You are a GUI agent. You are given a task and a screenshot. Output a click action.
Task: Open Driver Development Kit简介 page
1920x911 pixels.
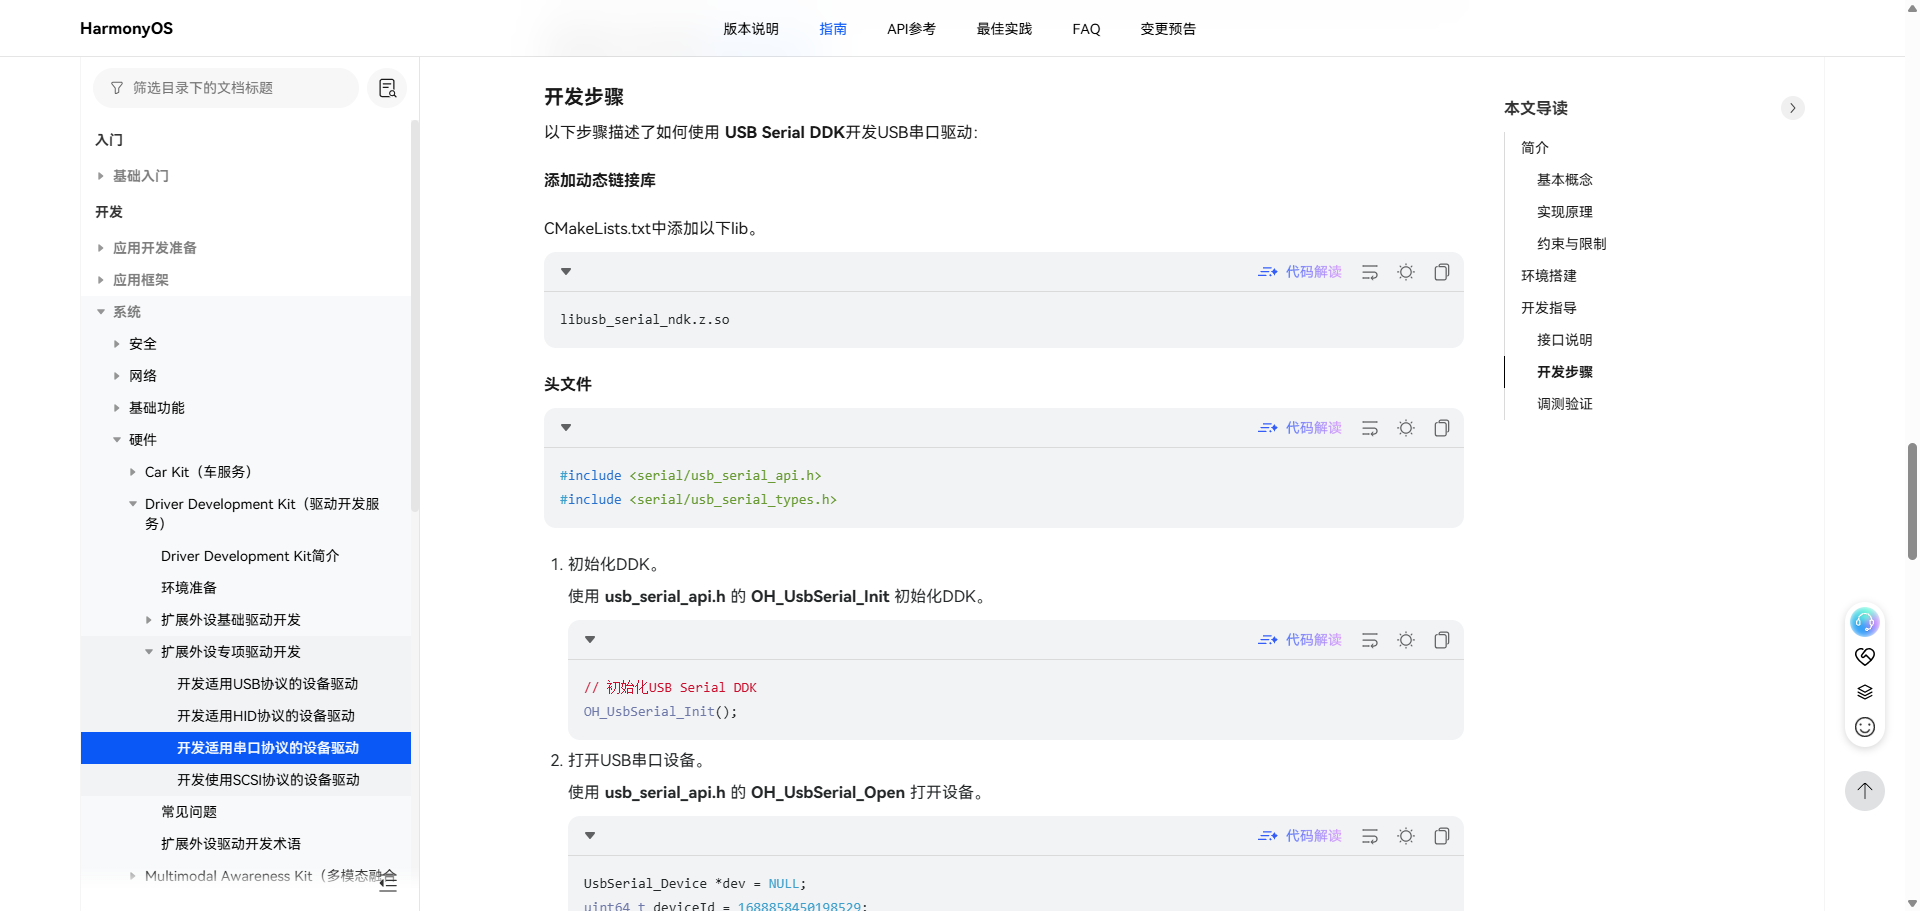(250, 556)
